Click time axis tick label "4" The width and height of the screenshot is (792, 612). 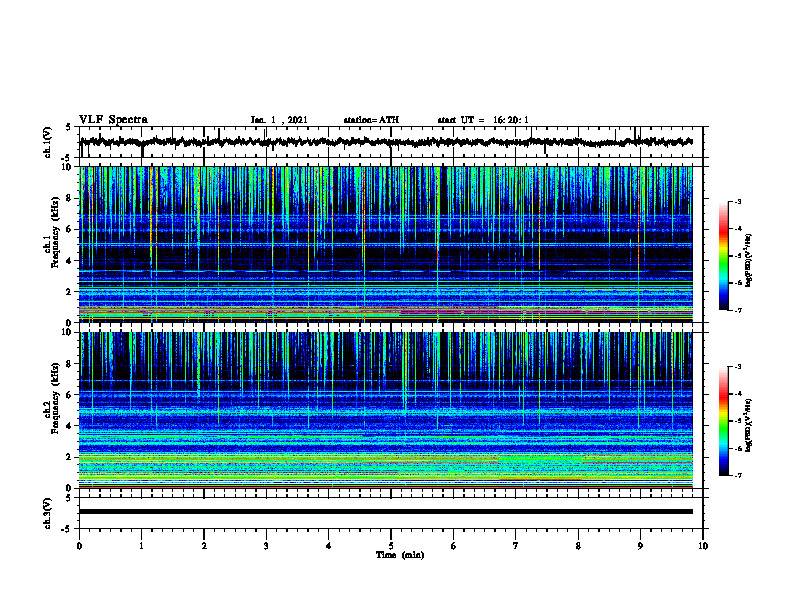(329, 546)
